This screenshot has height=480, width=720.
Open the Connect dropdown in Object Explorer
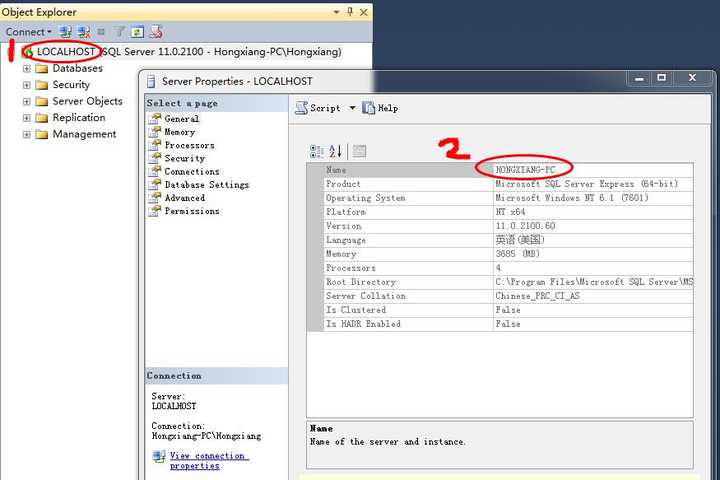coord(28,32)
